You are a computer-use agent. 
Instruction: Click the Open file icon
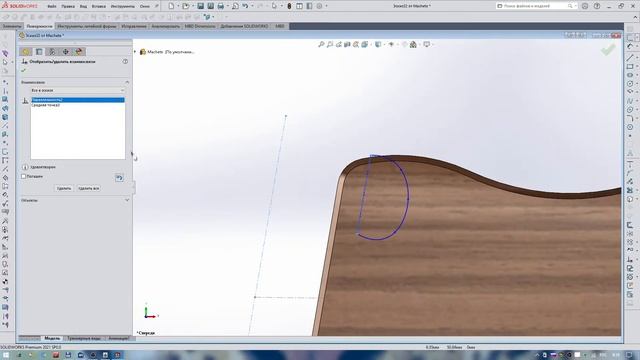185,6
